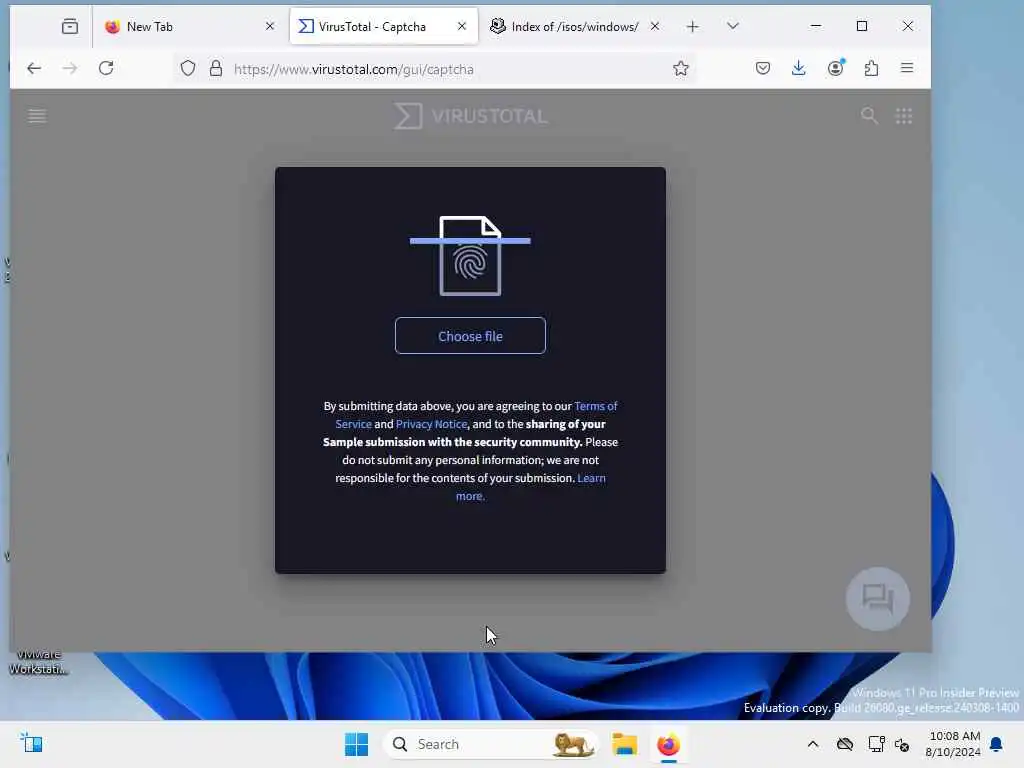Open Firefox View recent browsing icon

pos(70,27)
